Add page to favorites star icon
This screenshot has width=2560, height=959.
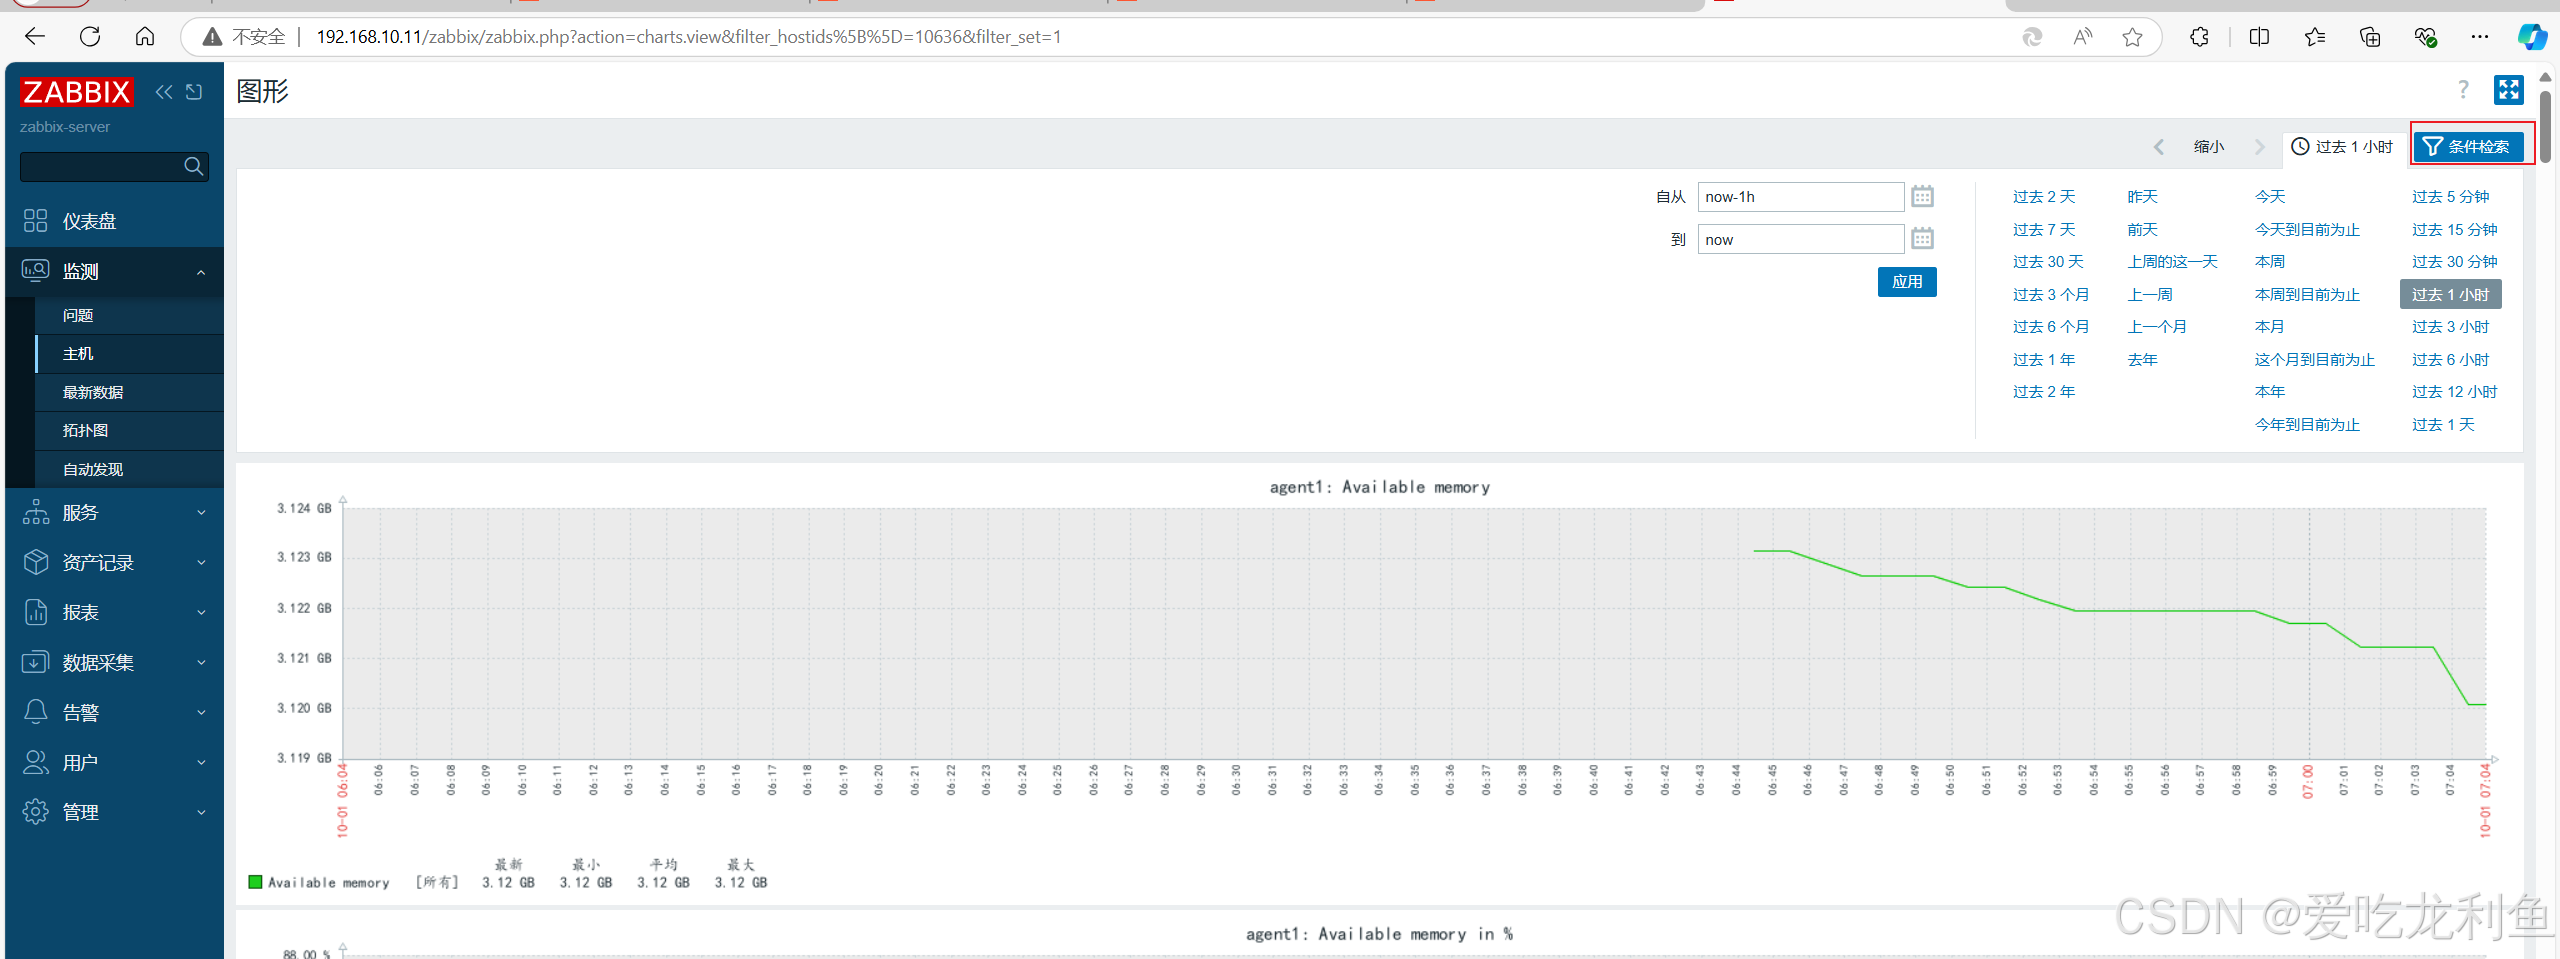[x=2132, y=37]
